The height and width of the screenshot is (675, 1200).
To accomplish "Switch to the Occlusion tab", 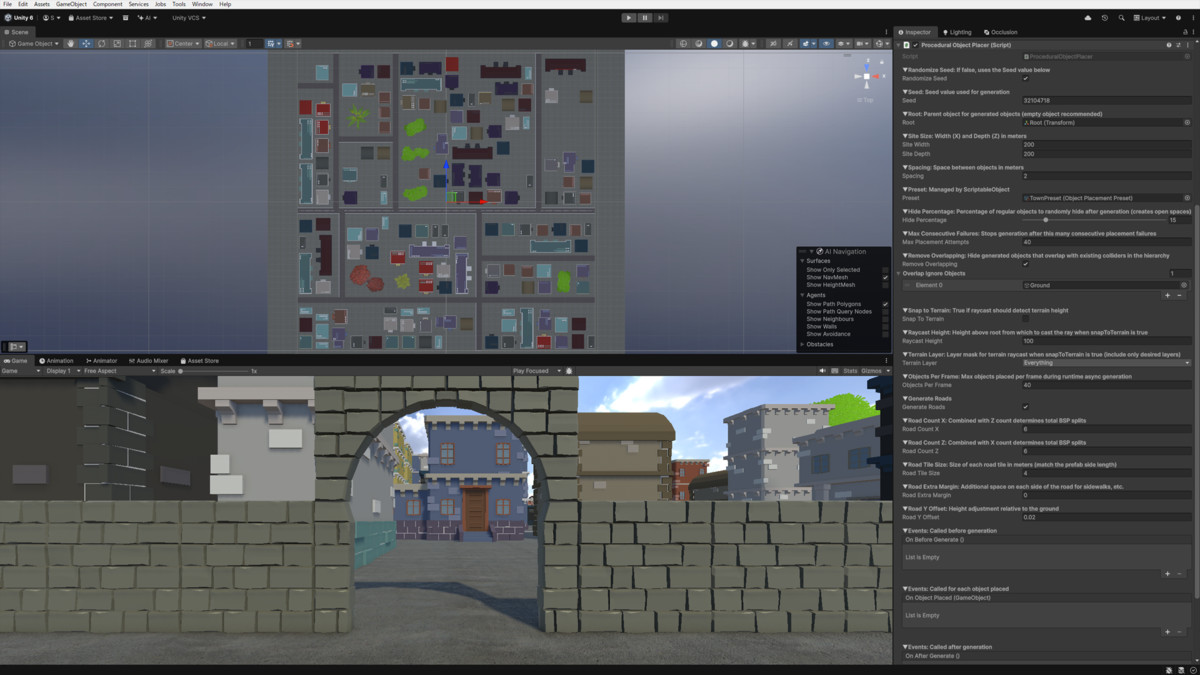I will tap(1000, 32).
